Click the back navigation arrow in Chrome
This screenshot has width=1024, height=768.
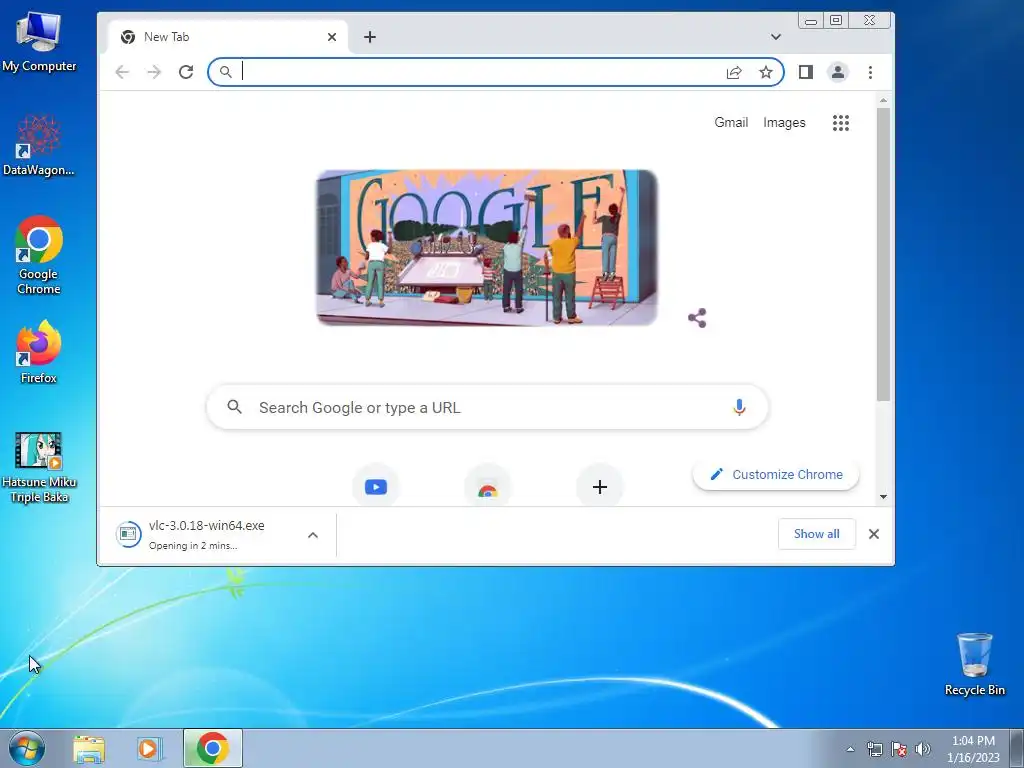point(122,72)
